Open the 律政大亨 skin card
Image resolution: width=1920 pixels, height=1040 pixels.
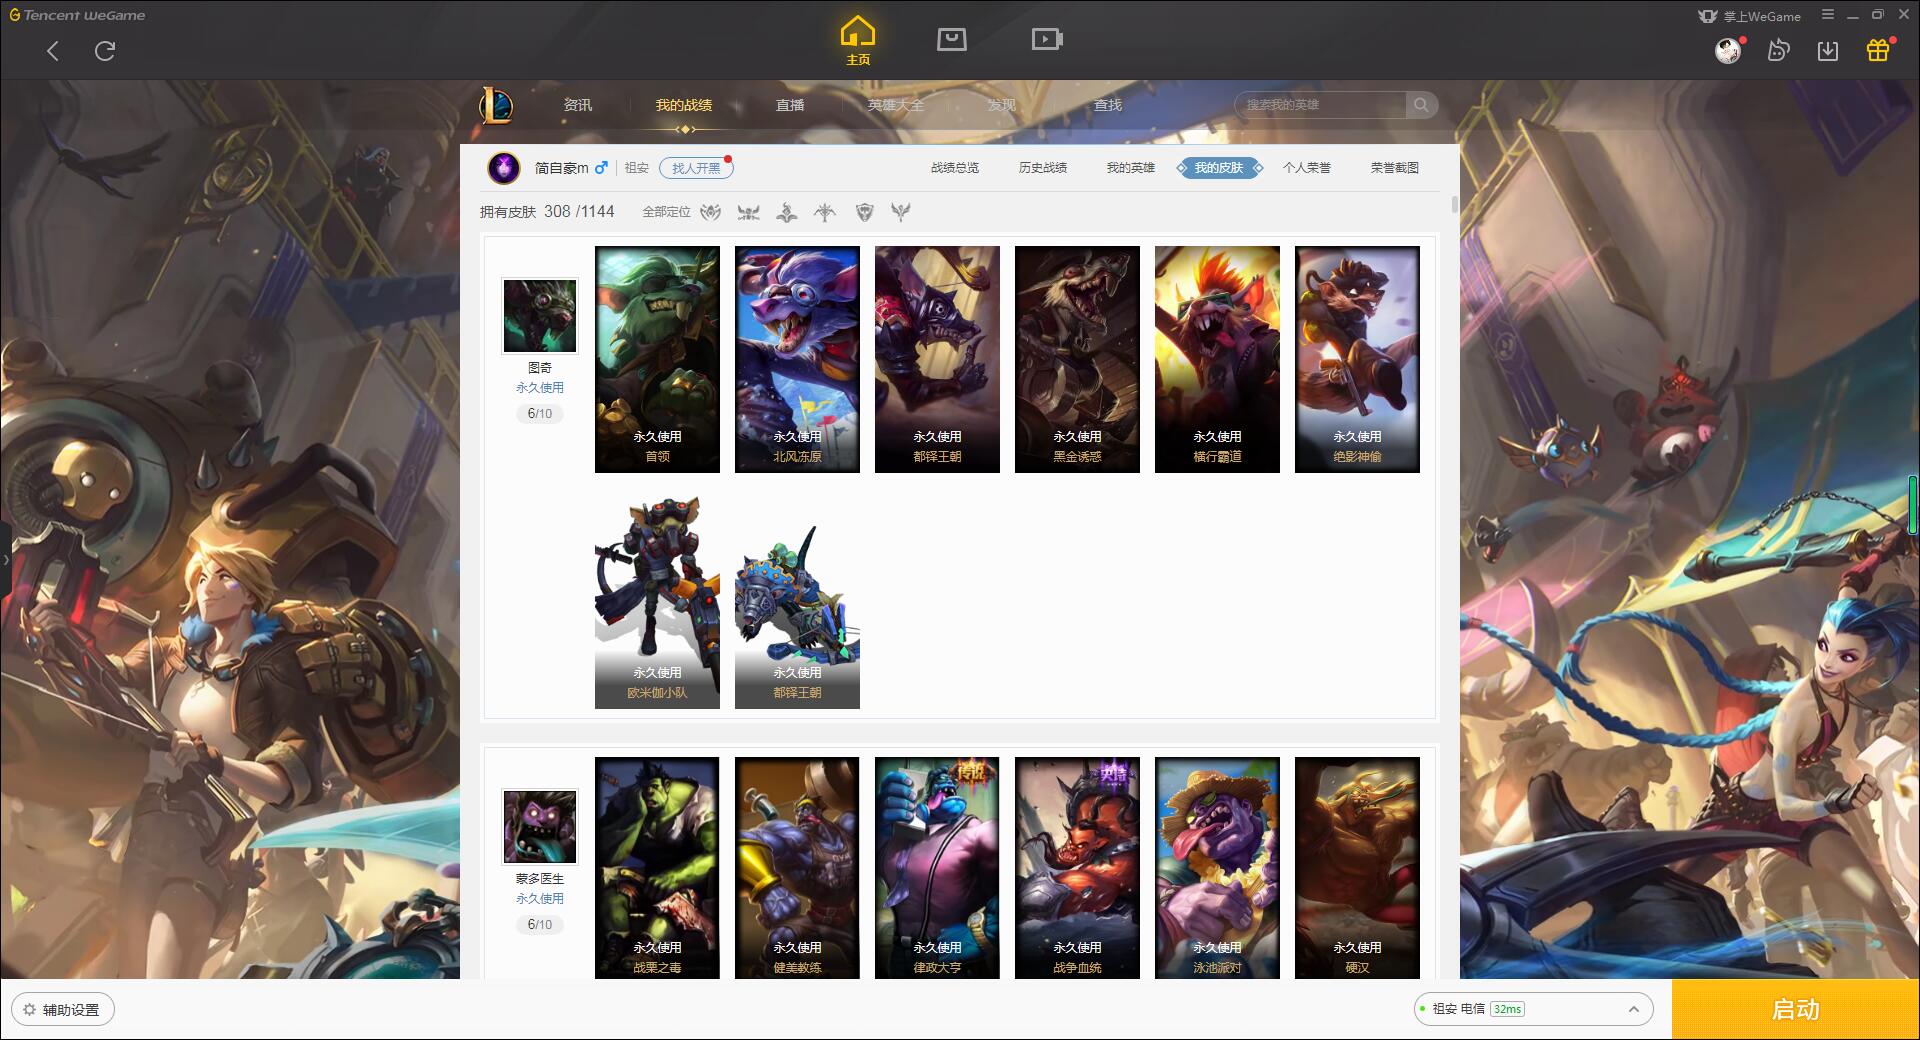(x=937, y=868)
